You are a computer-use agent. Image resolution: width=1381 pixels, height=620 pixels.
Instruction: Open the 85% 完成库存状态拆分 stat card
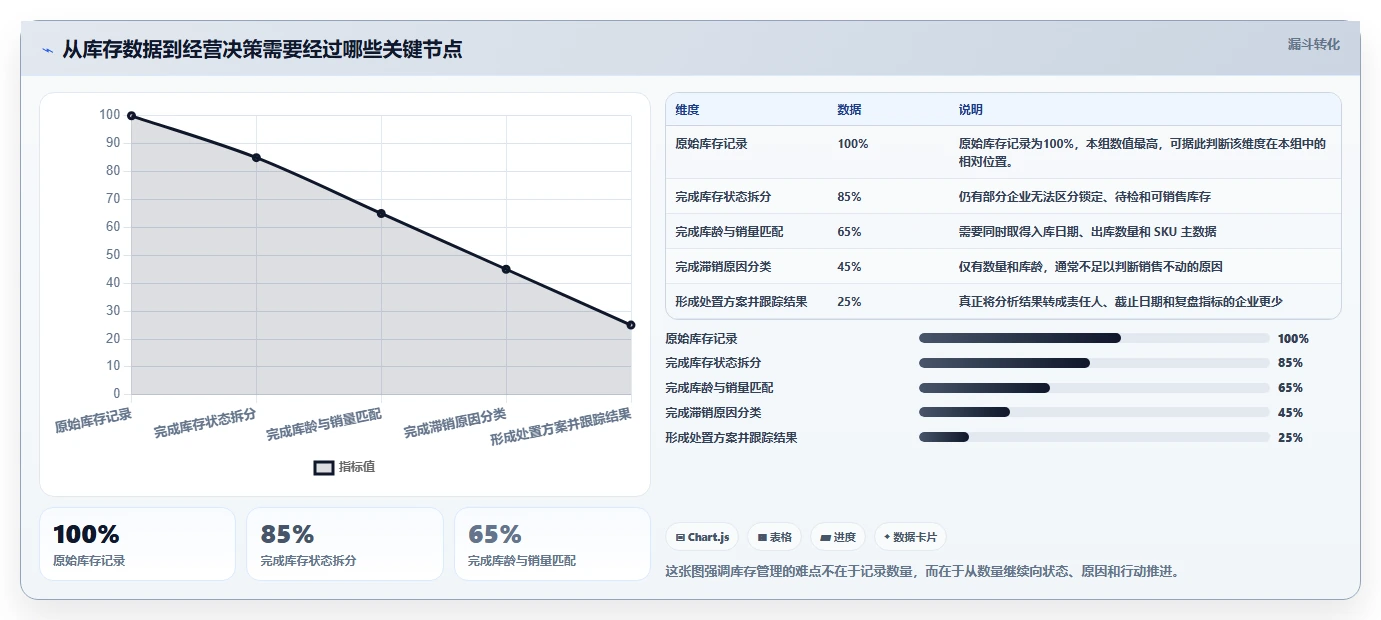pos(344,544)
